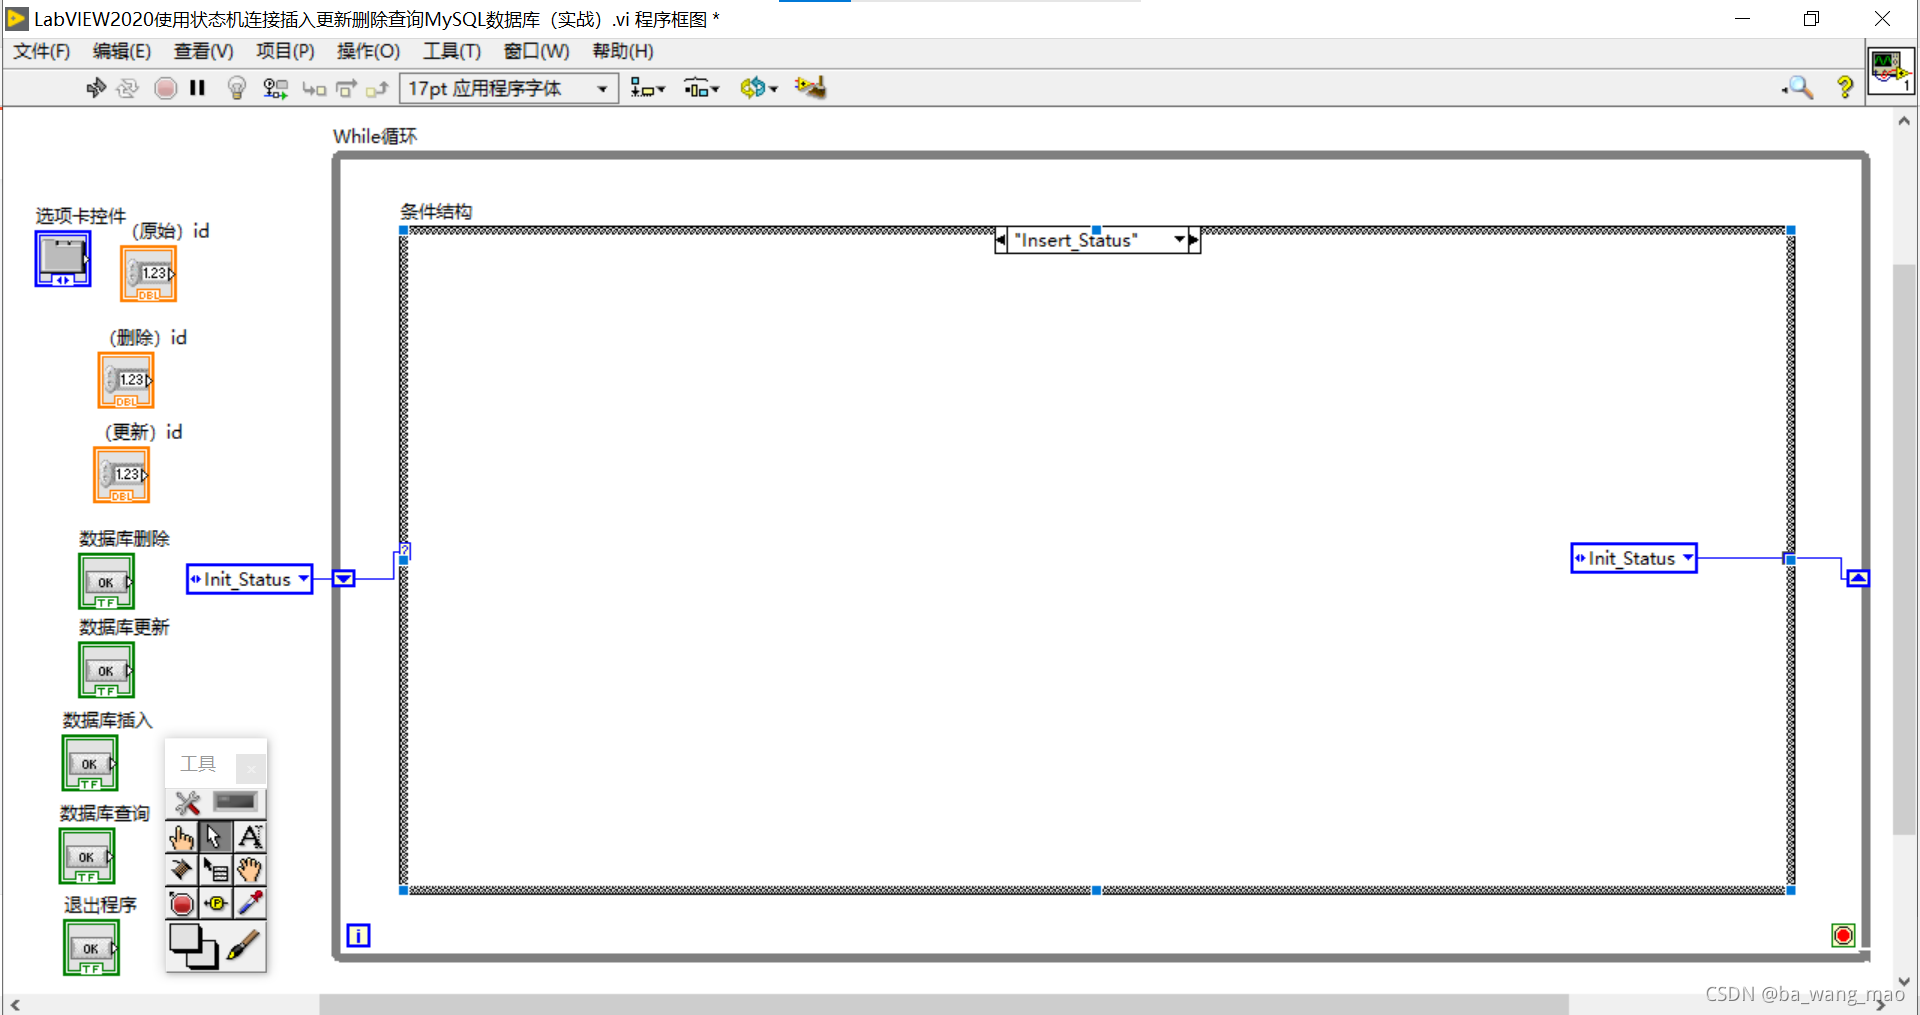Select the Get Color eyedropper tool
This screenshot has height=1015, width=1920.
point(250,904)
